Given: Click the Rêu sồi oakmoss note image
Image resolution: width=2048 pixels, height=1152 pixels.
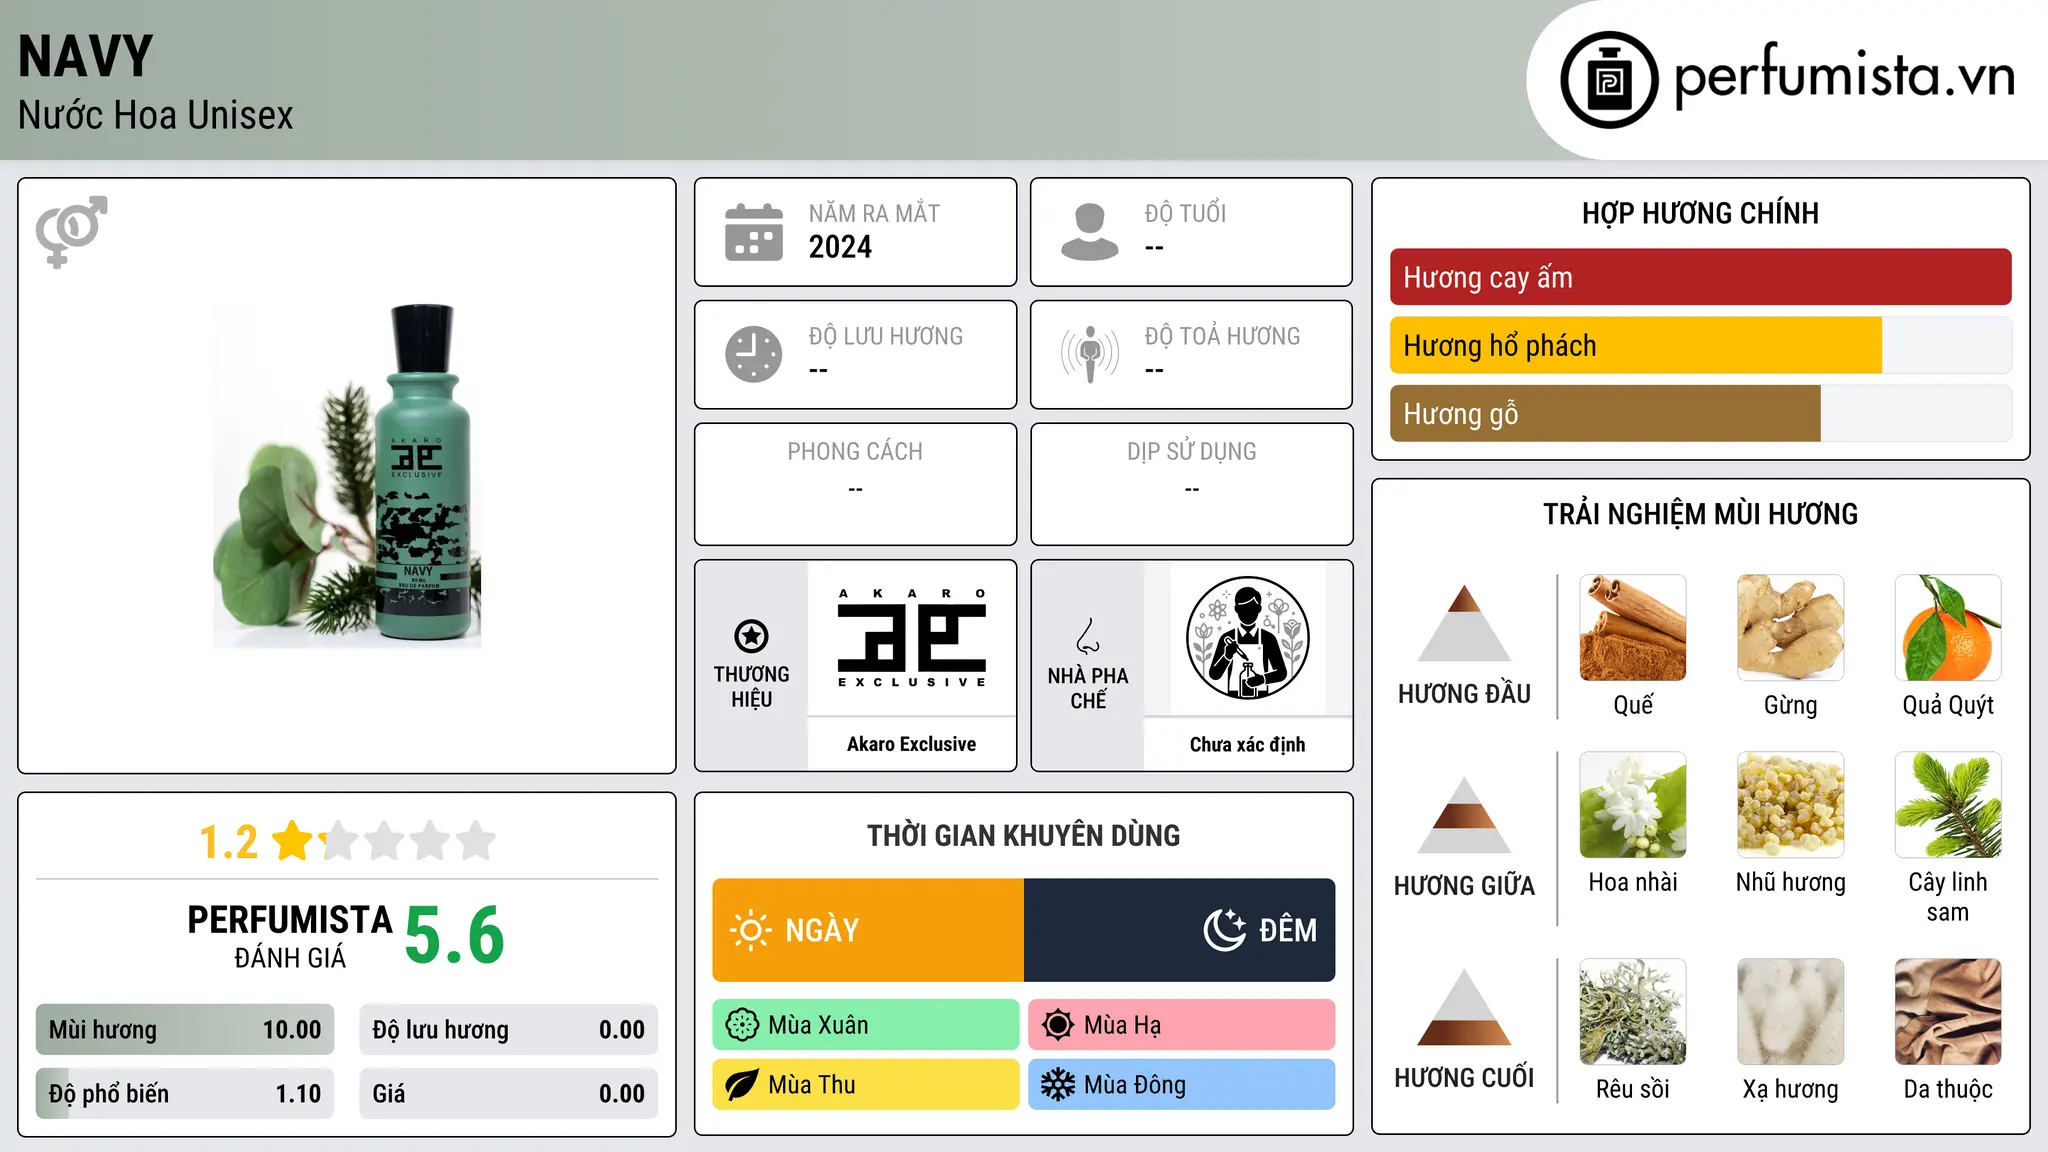Looking at the screenshot, I should [x=1633, y=1012].
